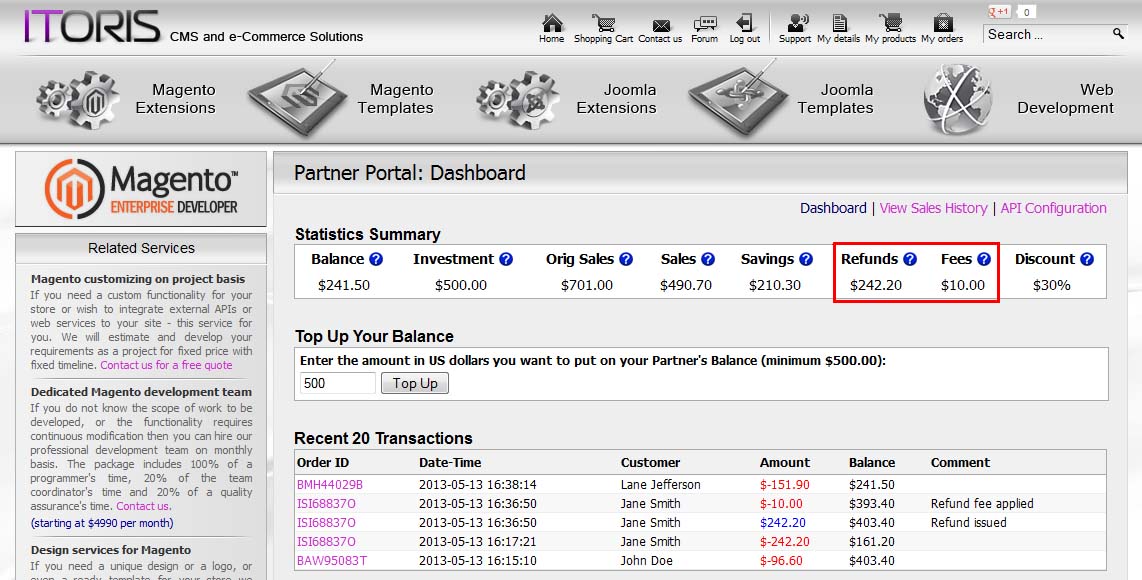Viewport: 1142px width, 580px height.
Task: Click the Investment value $500.00
Action: pos(461,285)
